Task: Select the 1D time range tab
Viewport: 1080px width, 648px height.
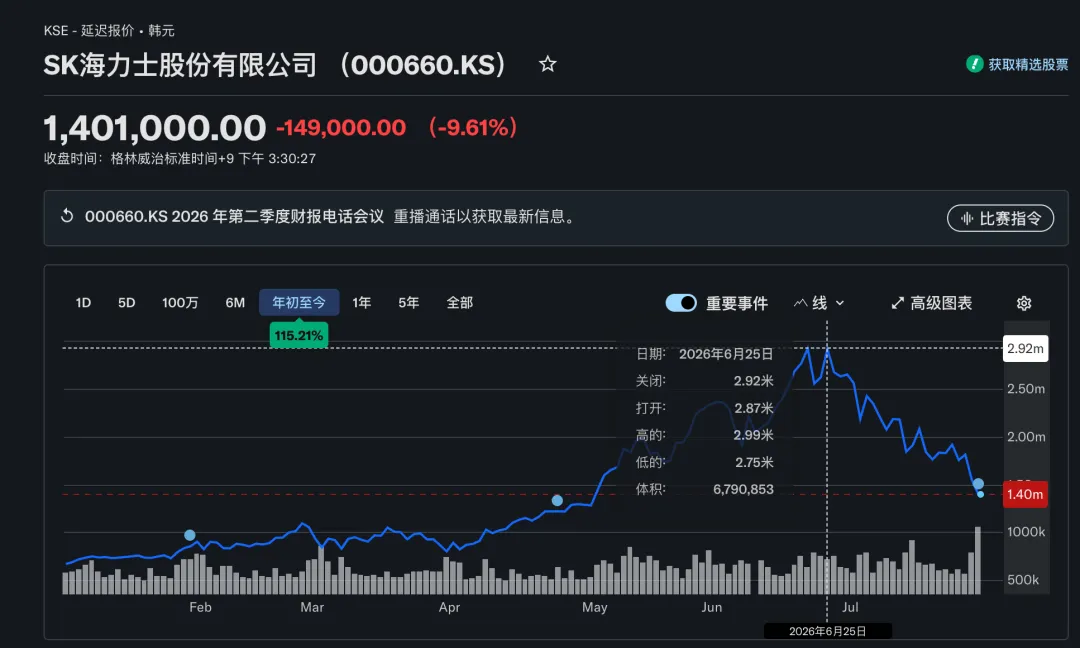Action: pos(83,303)
